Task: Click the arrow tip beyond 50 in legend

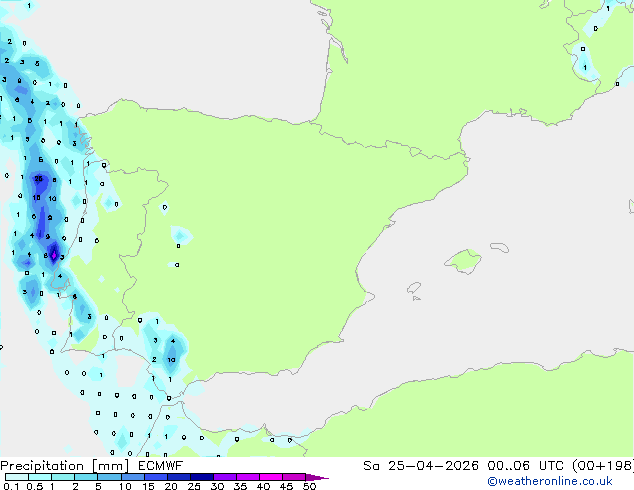Action: [x=317, y=477]
